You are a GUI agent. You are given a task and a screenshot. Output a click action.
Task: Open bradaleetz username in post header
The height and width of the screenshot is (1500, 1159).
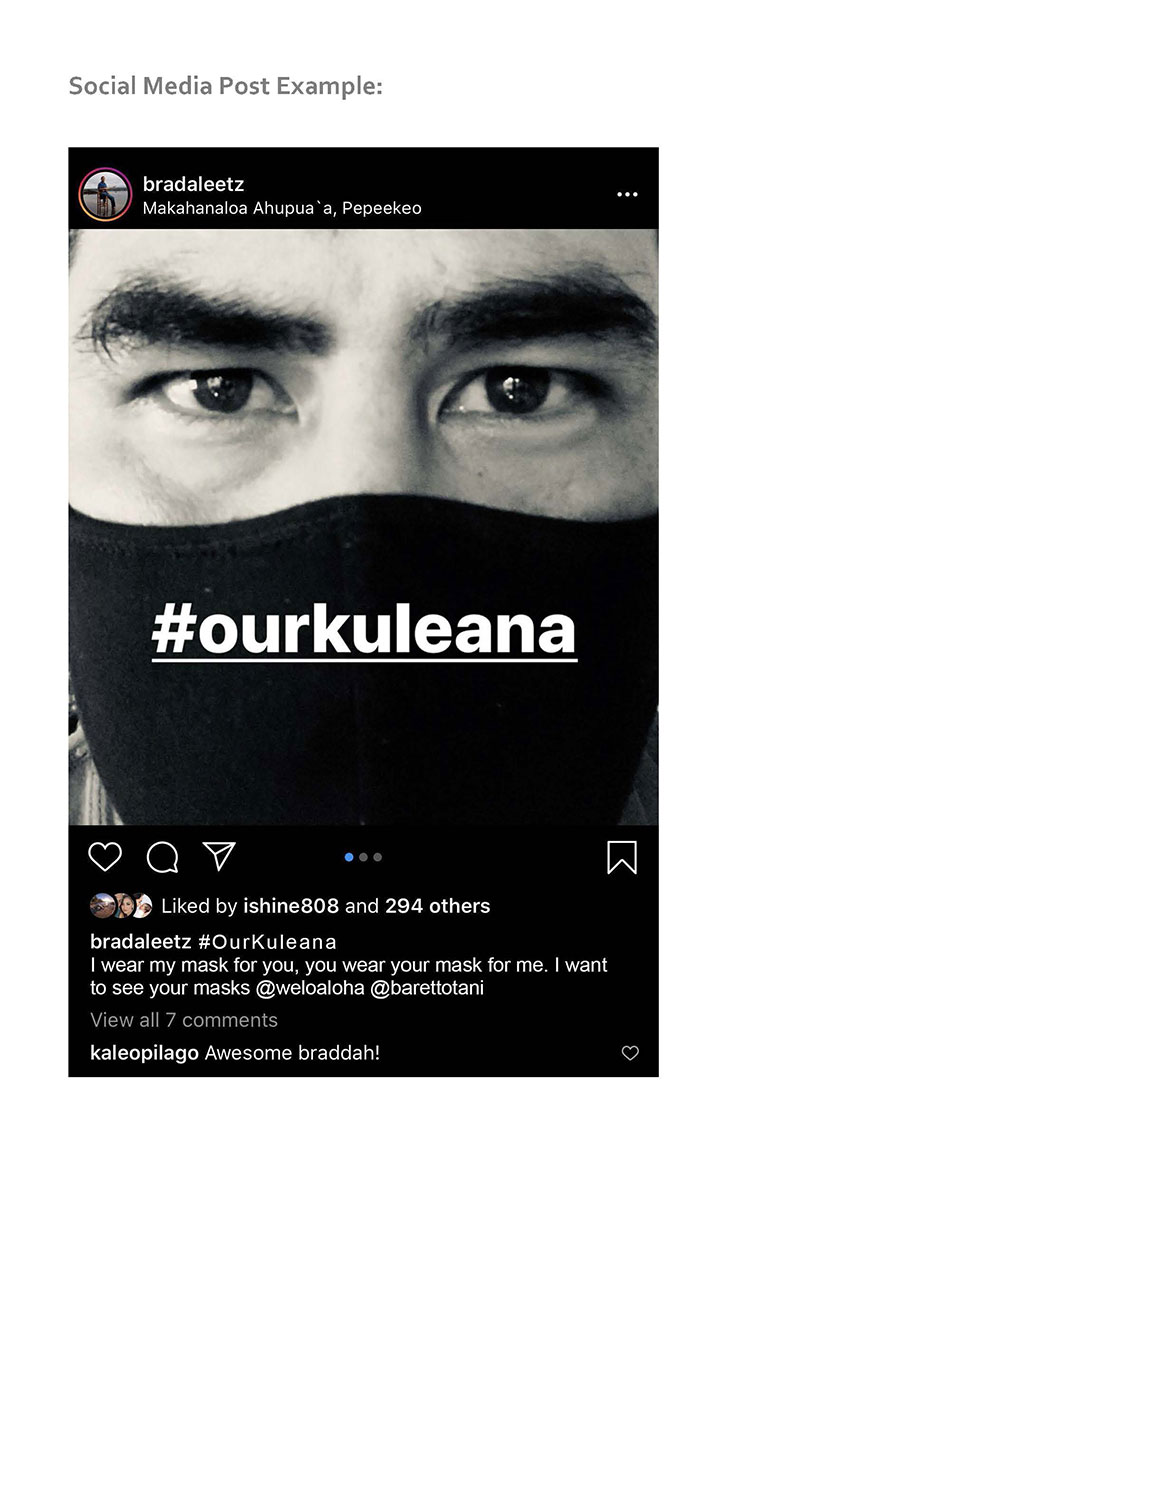pos(193,184)
